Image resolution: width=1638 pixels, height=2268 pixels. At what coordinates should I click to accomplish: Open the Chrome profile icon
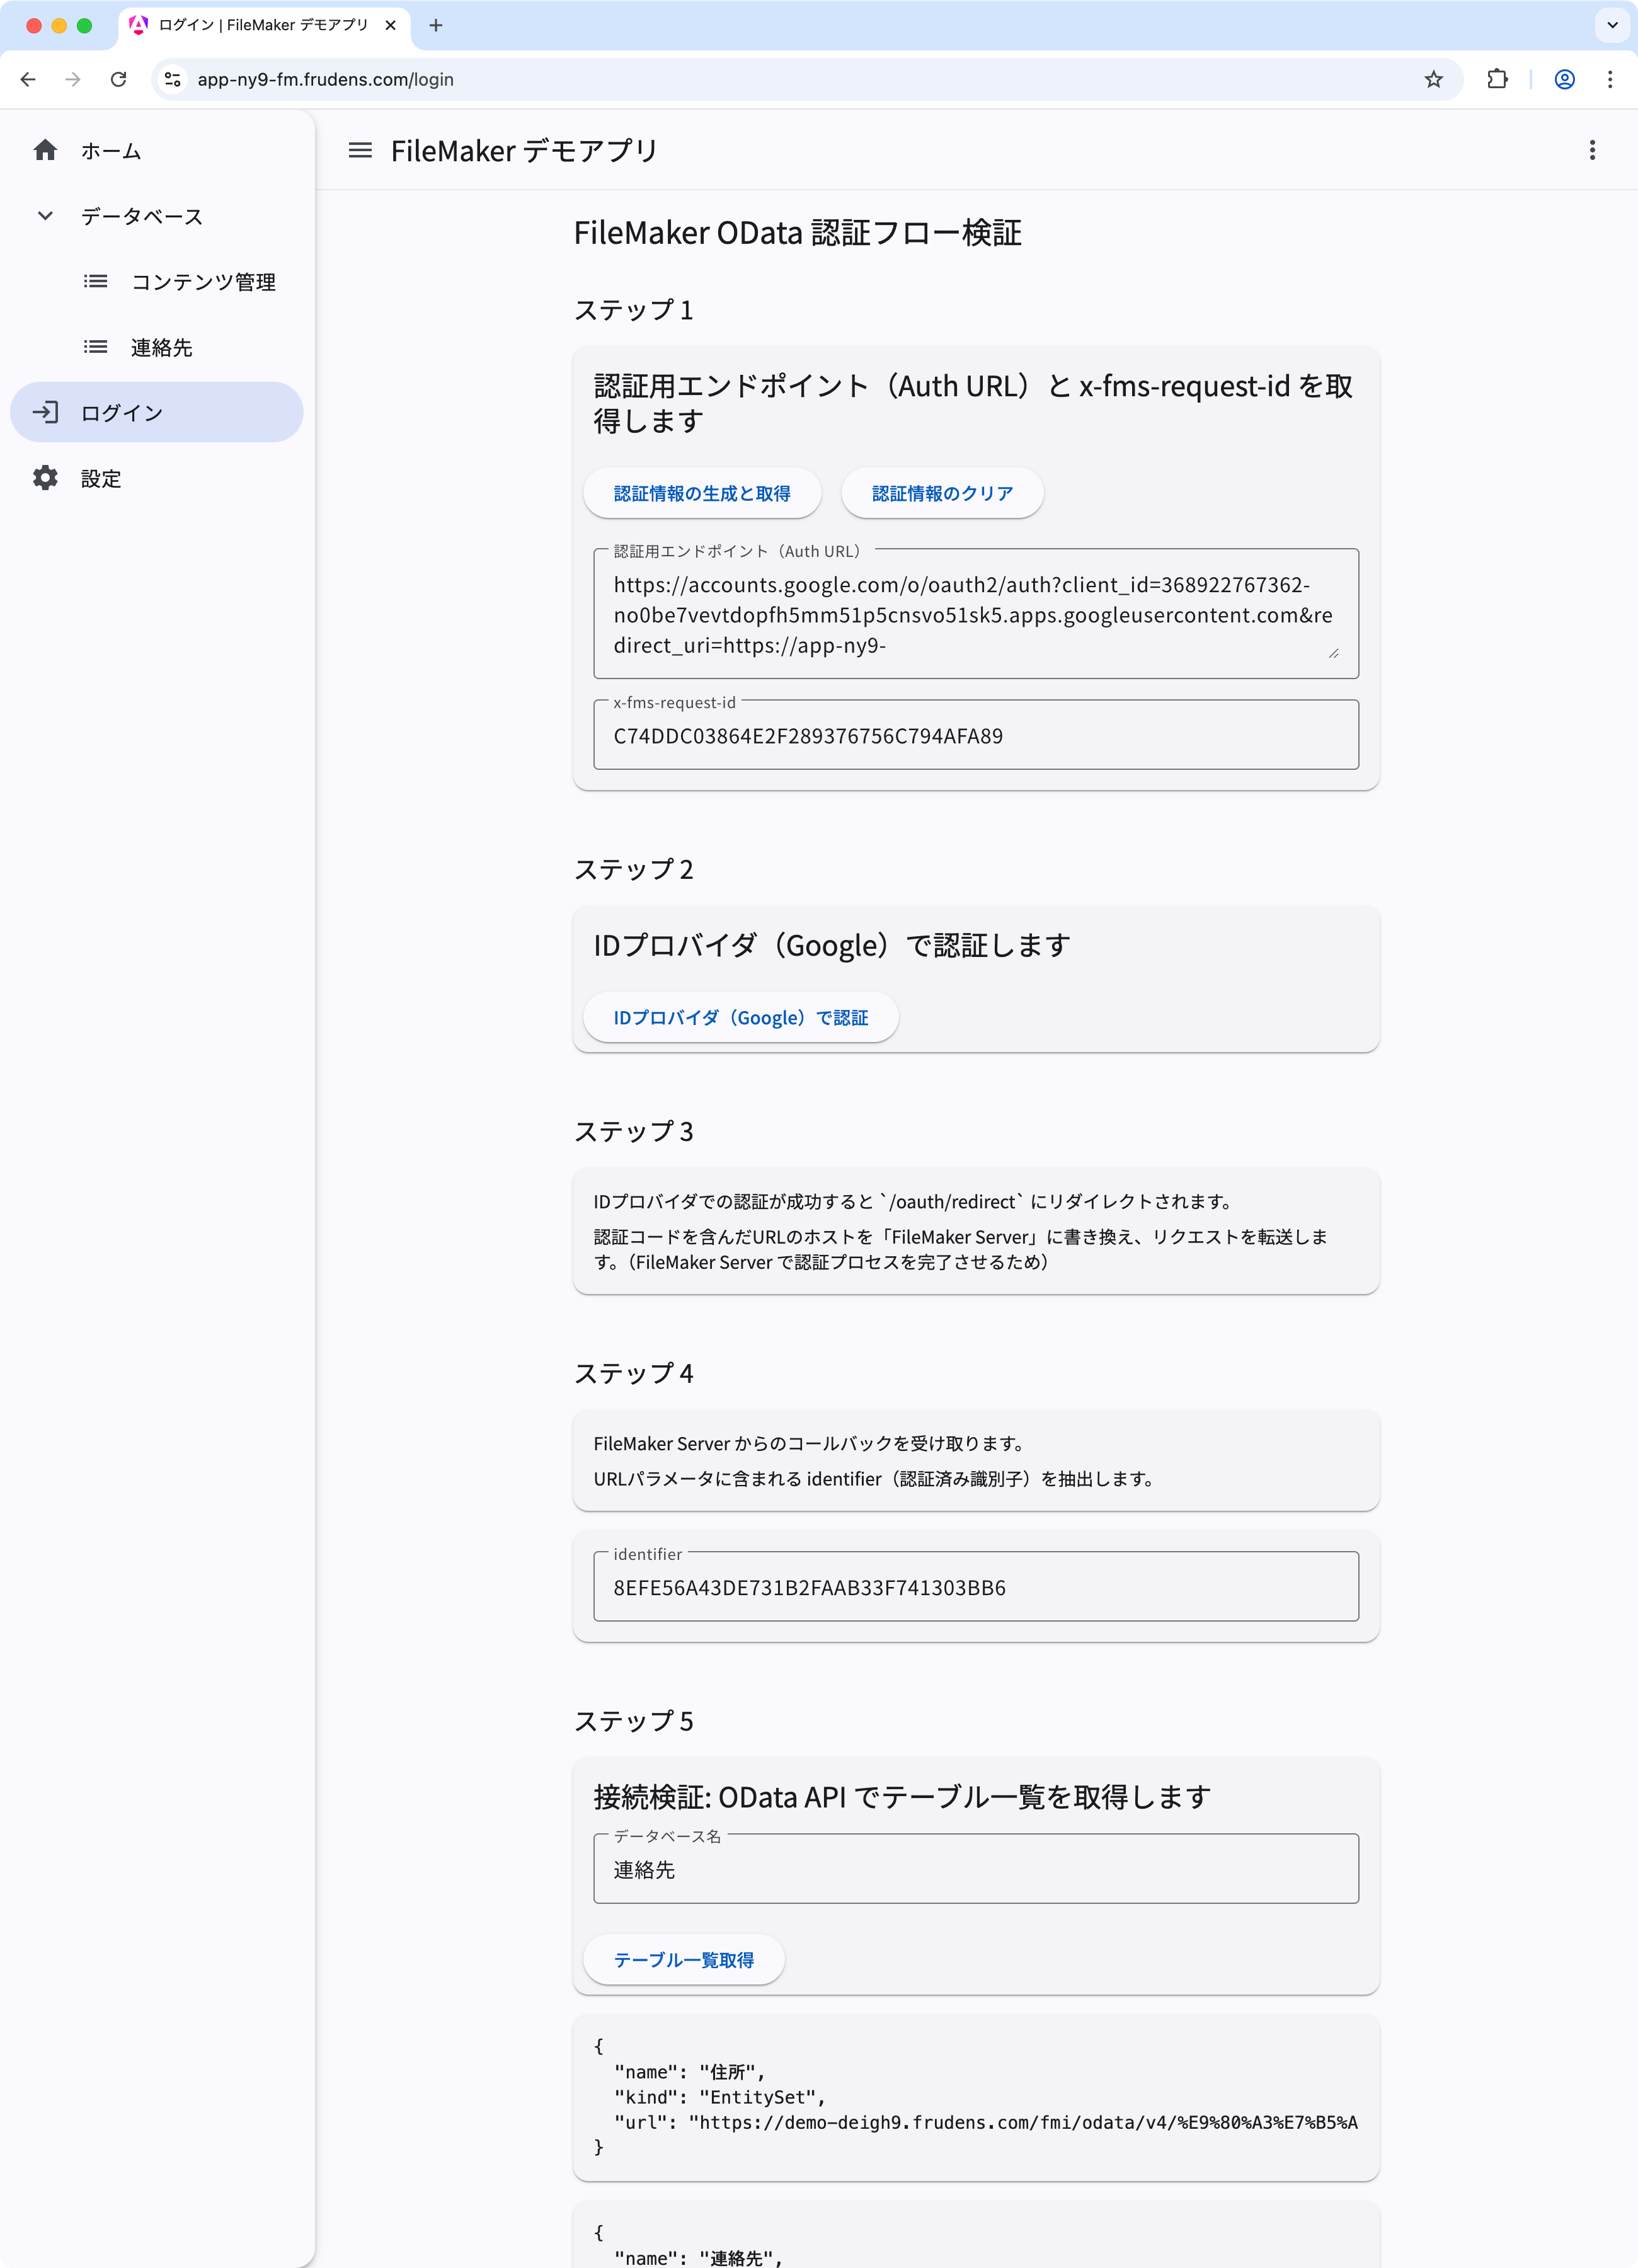click(x=1564, y=79)
